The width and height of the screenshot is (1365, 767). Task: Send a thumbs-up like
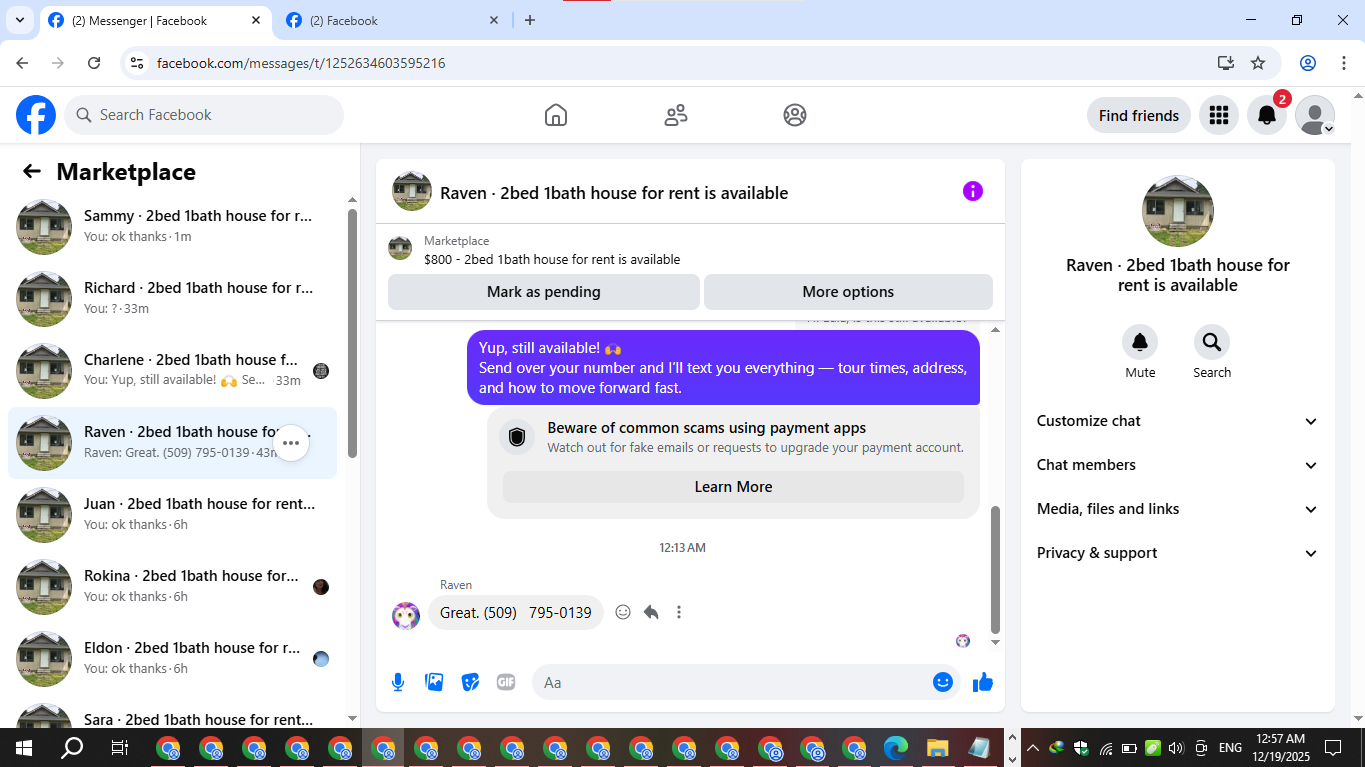tap(983, 682)
